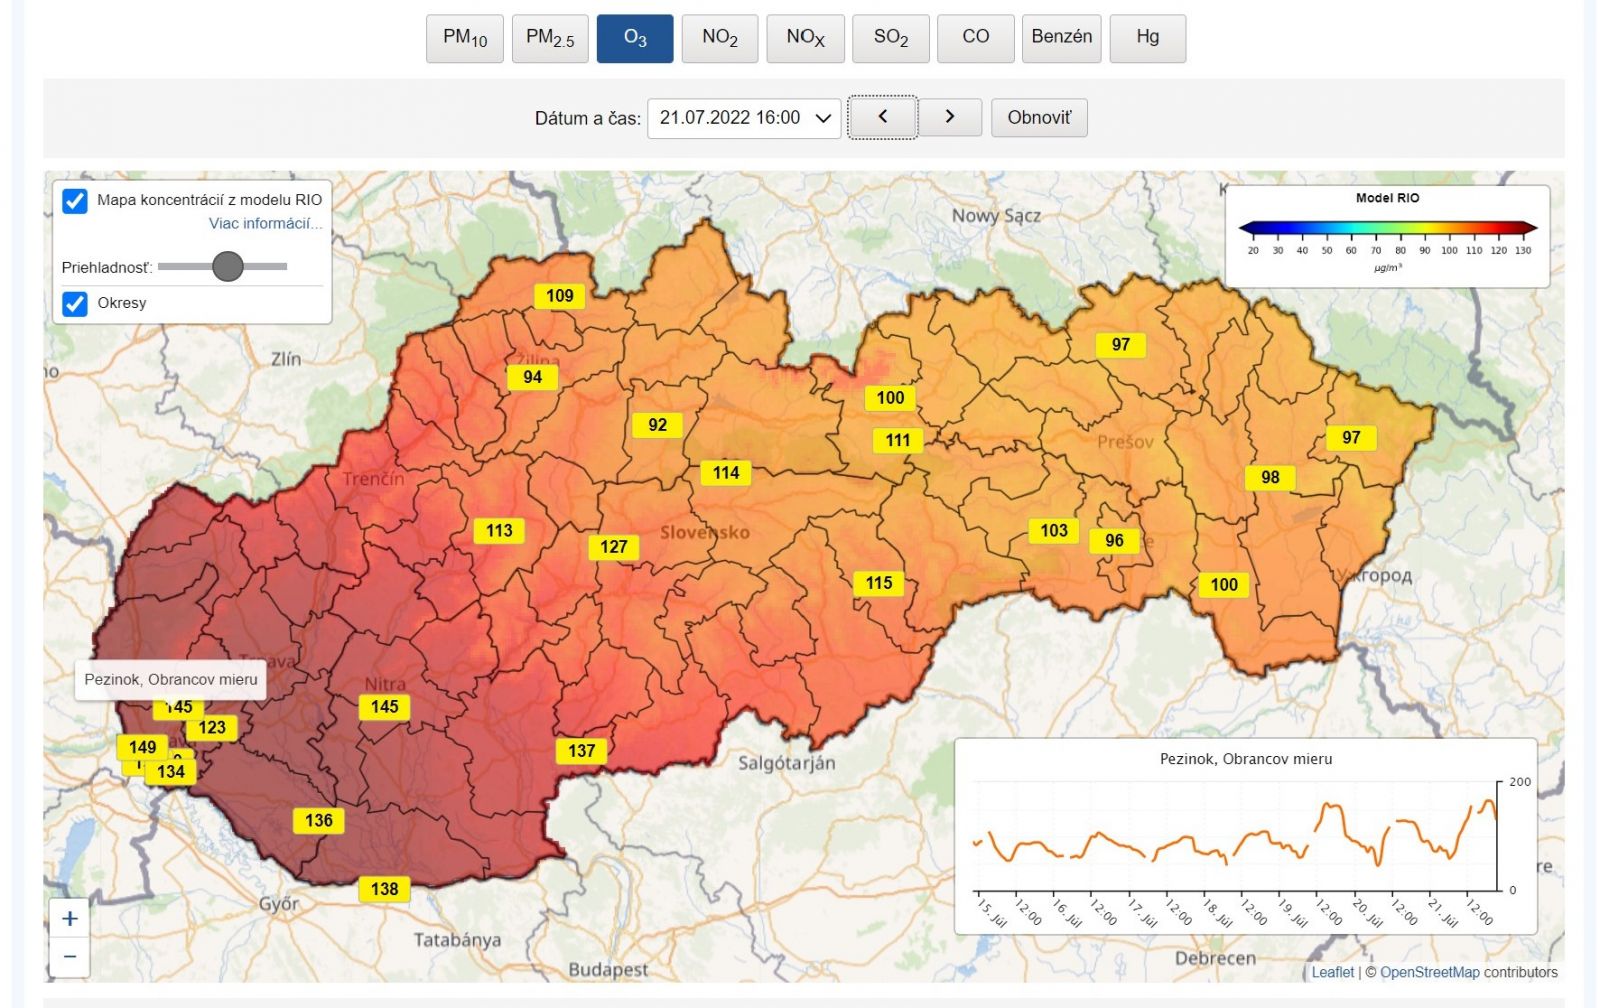The height and width of the screenshot is (1008, 1600).
Task: Click the 145 marker near Nitra
Action: (383, 705)
